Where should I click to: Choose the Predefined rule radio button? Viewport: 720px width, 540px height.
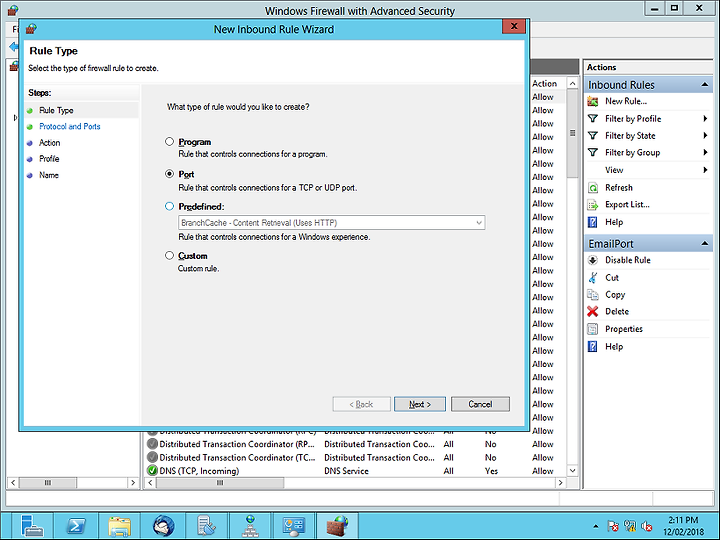point(169,206)
